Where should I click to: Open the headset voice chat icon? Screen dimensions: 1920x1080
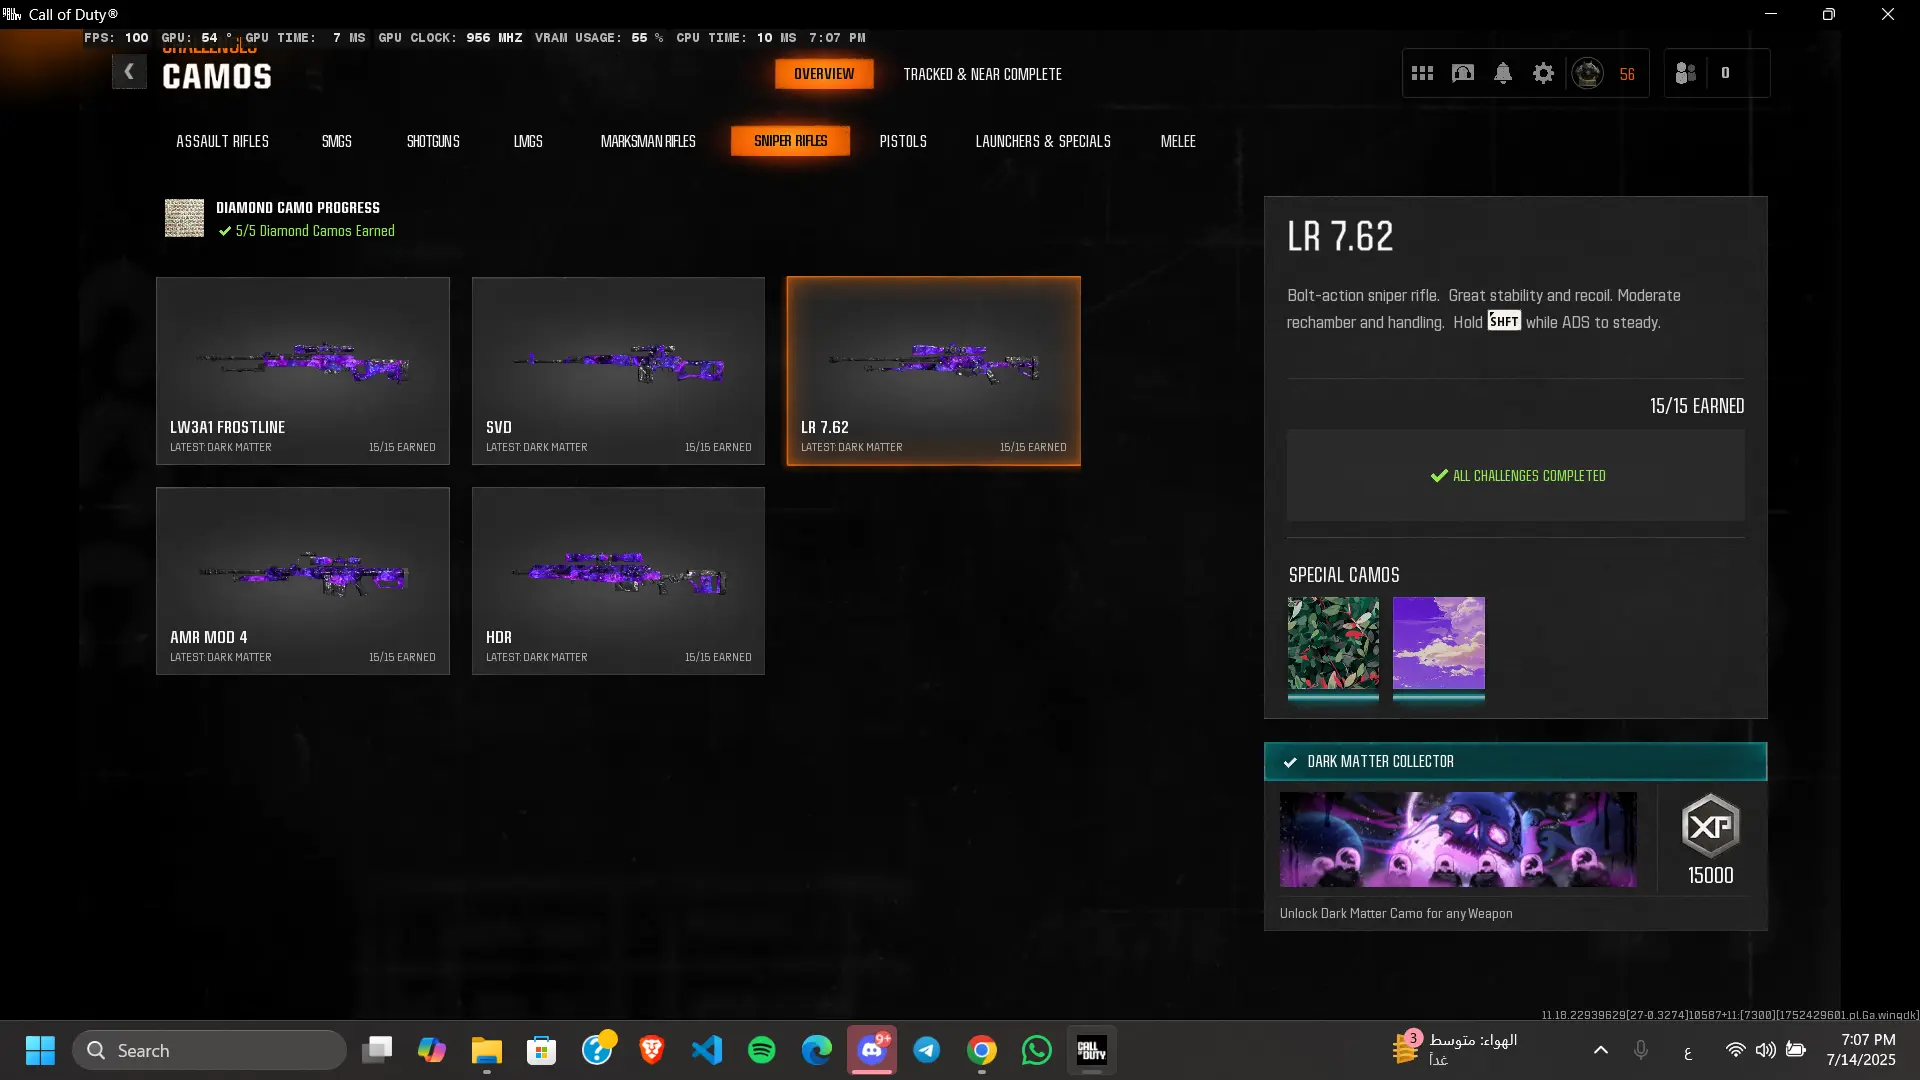tap(1462, 73)
